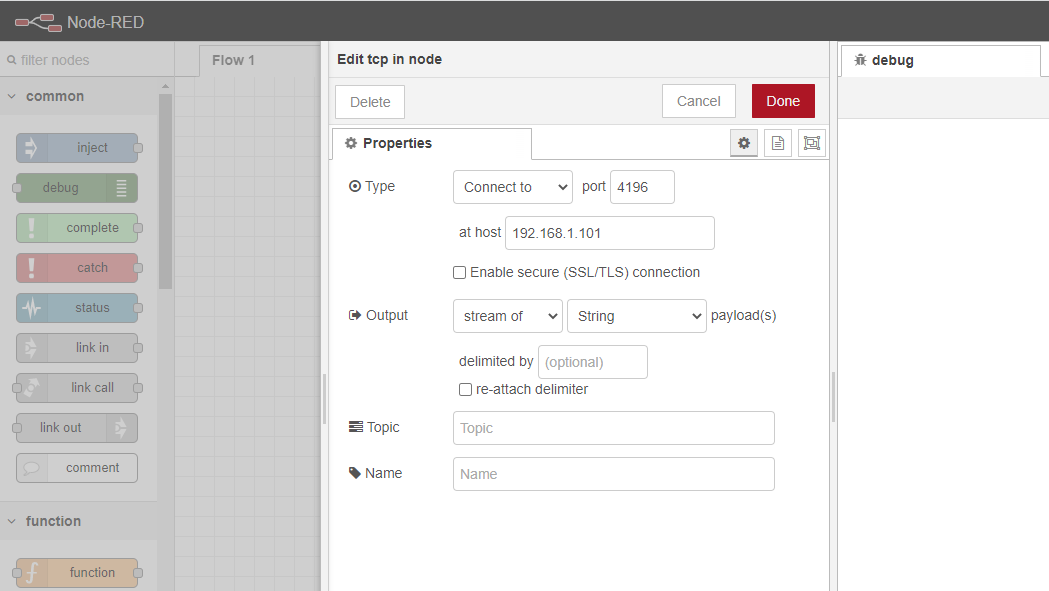Viewport: 1049px width, 591px height.
Task: Click the Cancel button
Action: pos(698,101)
